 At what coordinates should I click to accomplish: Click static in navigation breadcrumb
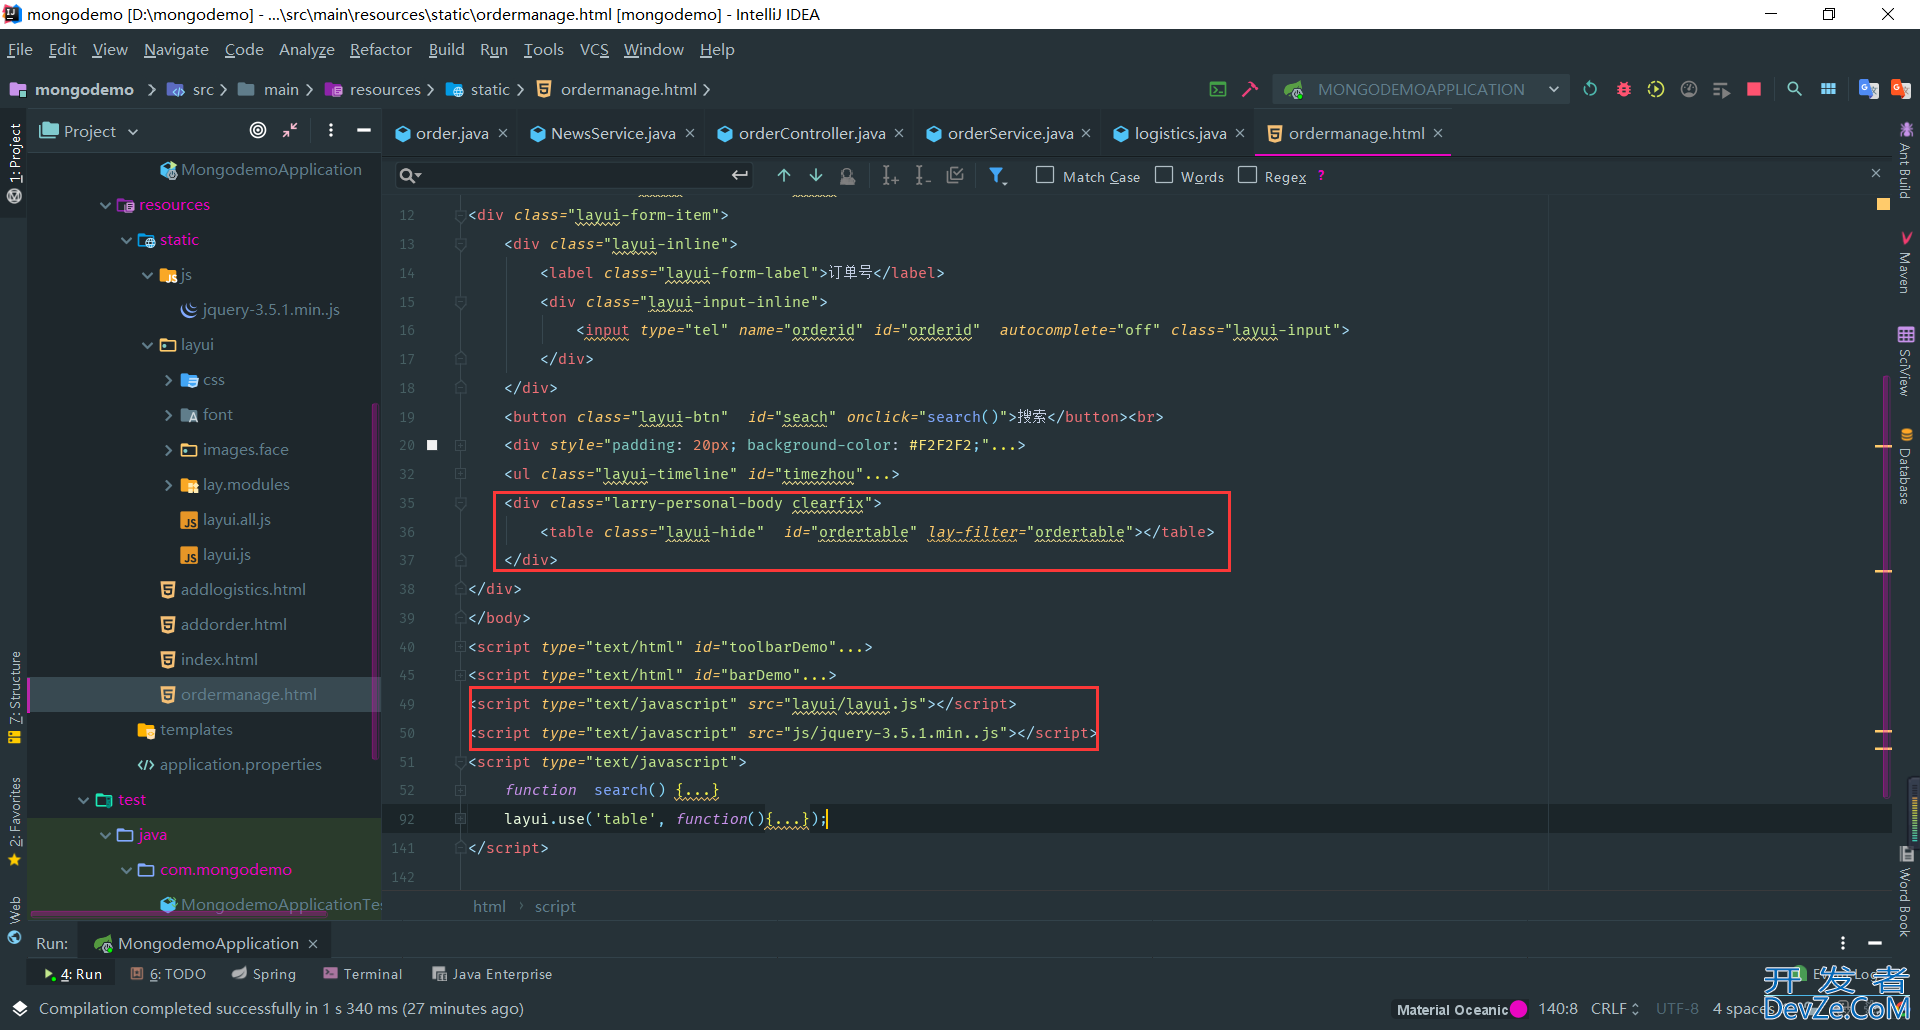point(490,89)
